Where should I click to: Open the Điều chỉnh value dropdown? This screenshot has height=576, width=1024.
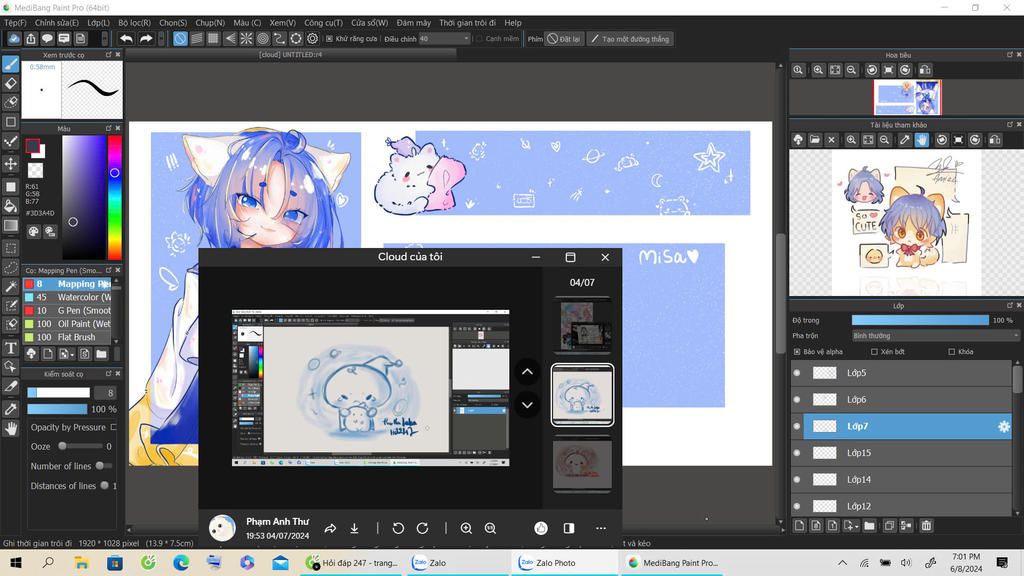[444, 39]
